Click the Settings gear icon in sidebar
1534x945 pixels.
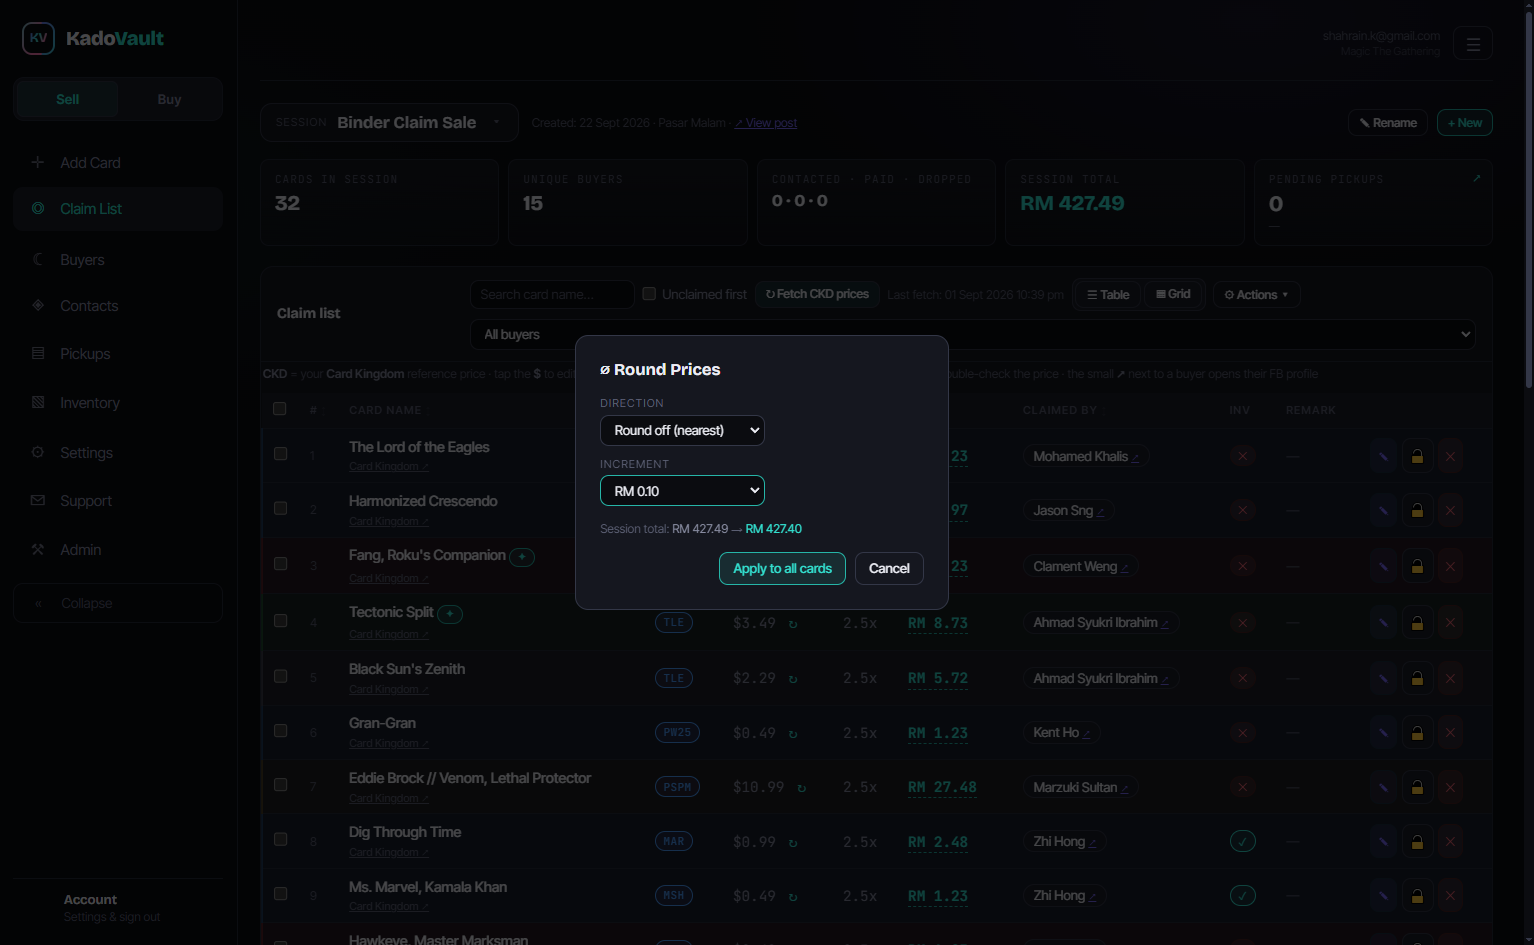(x=38, y=452)
